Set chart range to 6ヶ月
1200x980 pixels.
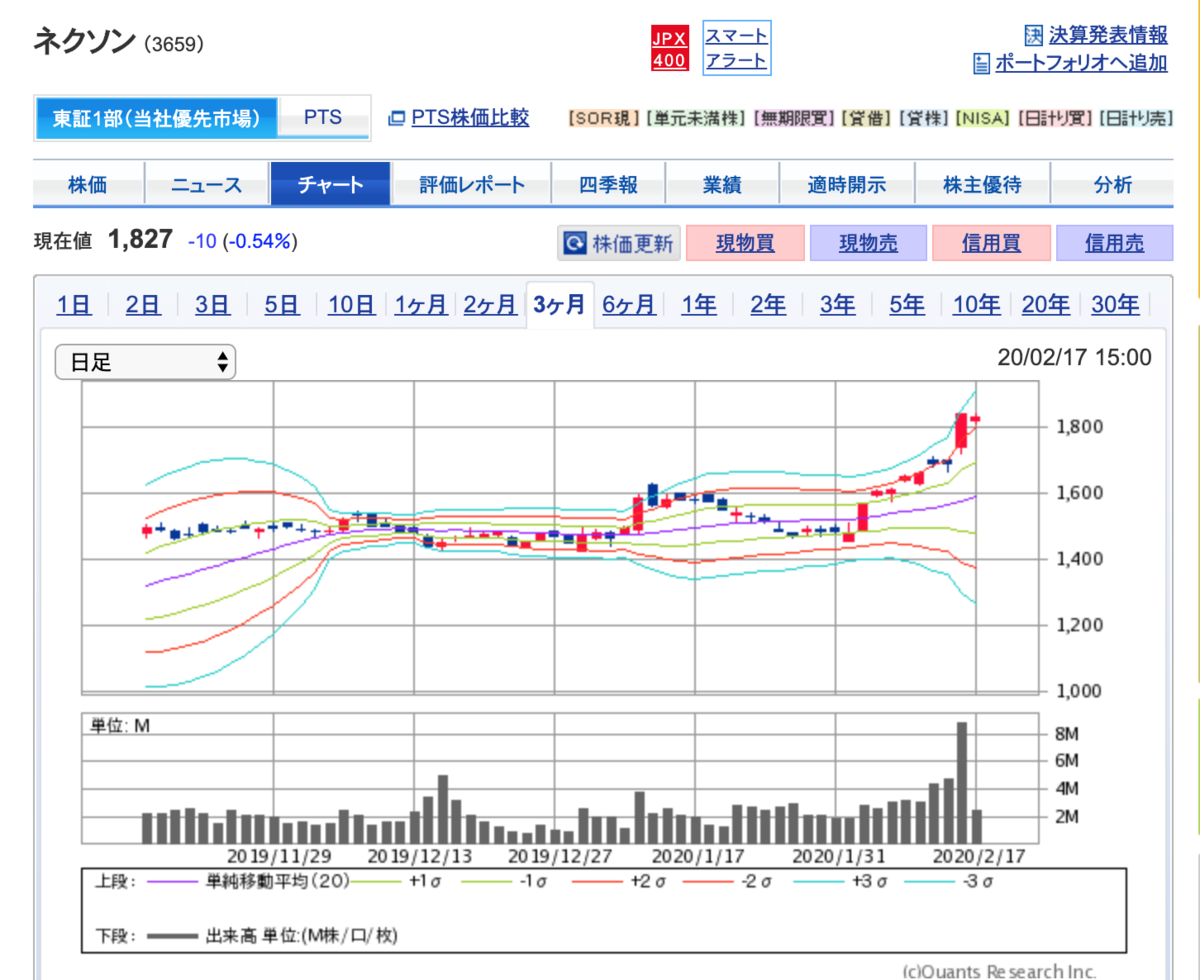(x=629, y=305)
